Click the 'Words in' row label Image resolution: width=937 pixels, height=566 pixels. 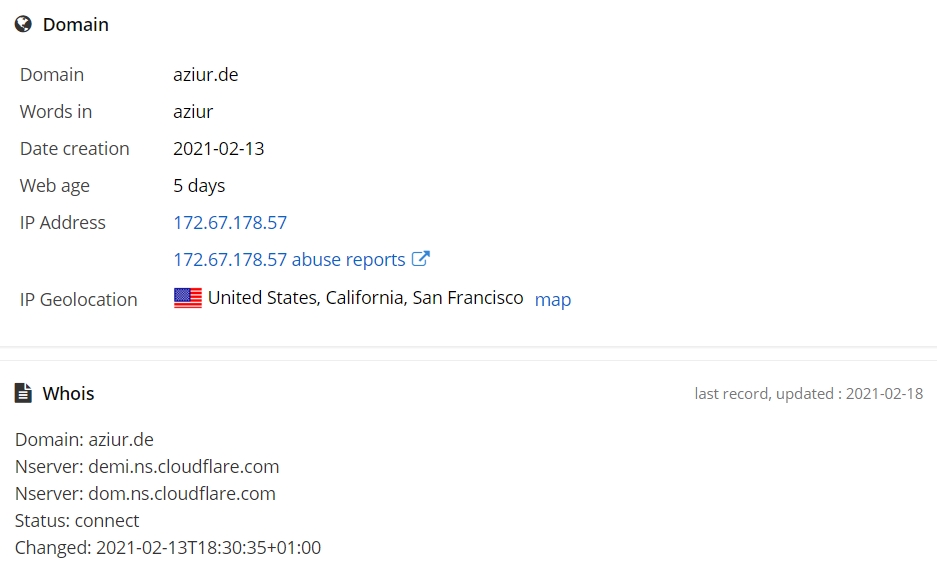pos(56,112)
